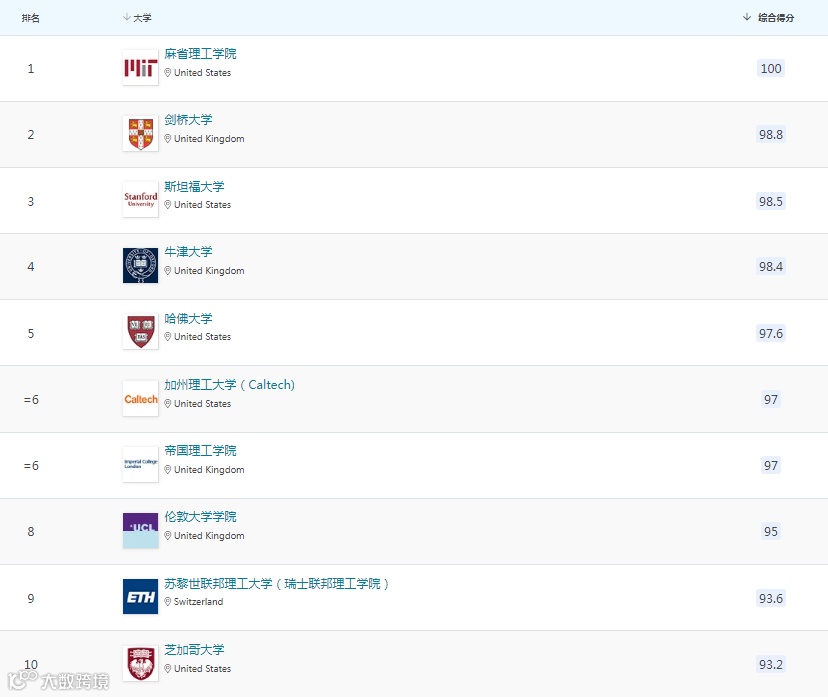
Task: Click rank number 8
Action: [31, 532]
